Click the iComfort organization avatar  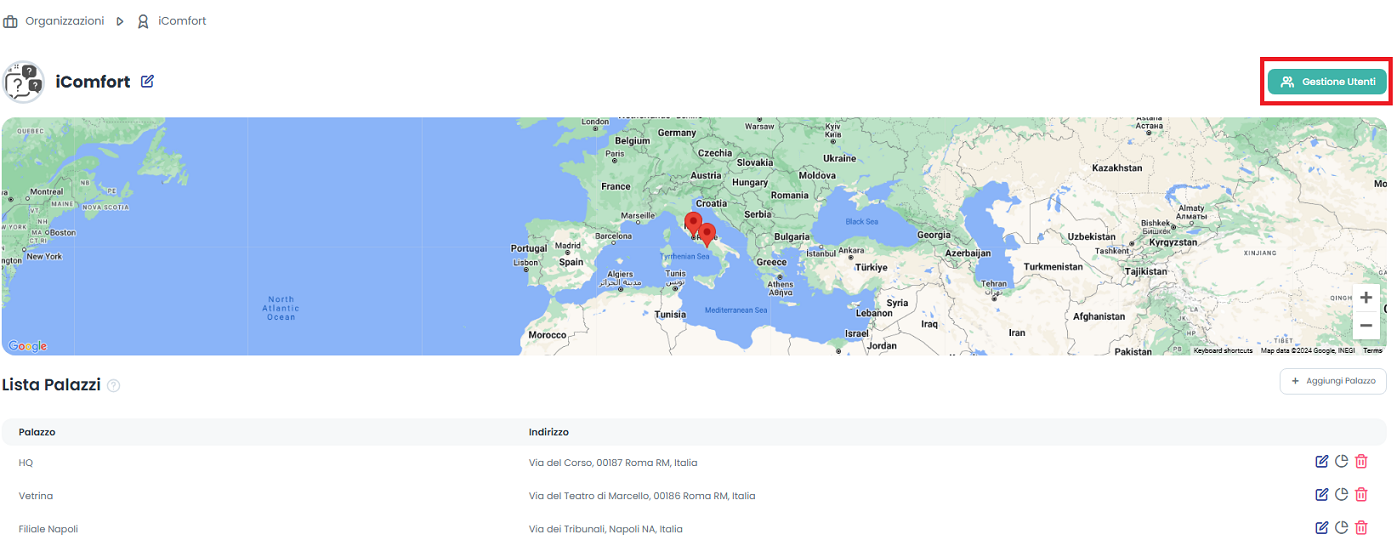point(23,82)
